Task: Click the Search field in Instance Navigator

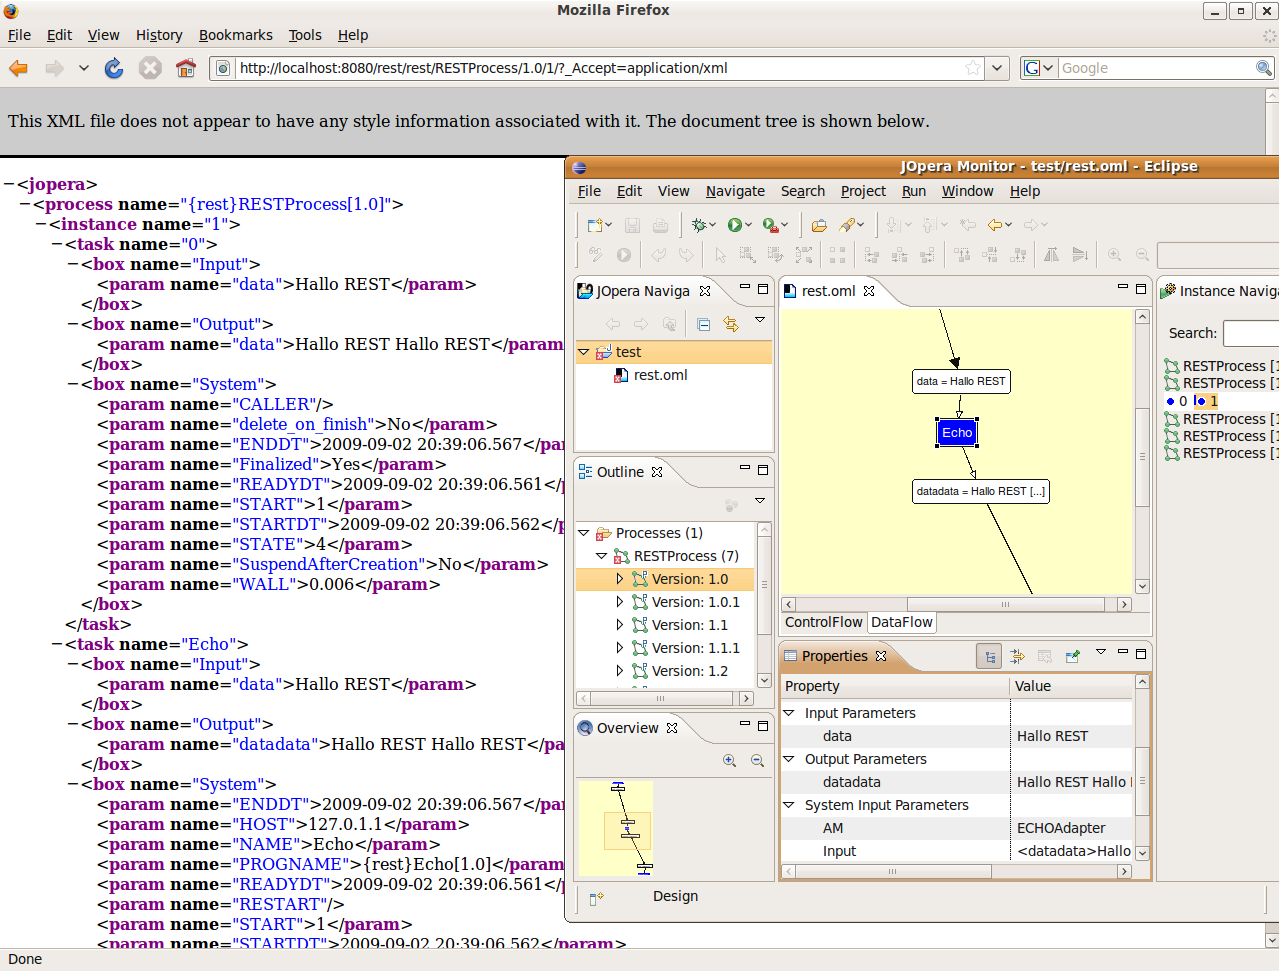Action: [1251, 333]
